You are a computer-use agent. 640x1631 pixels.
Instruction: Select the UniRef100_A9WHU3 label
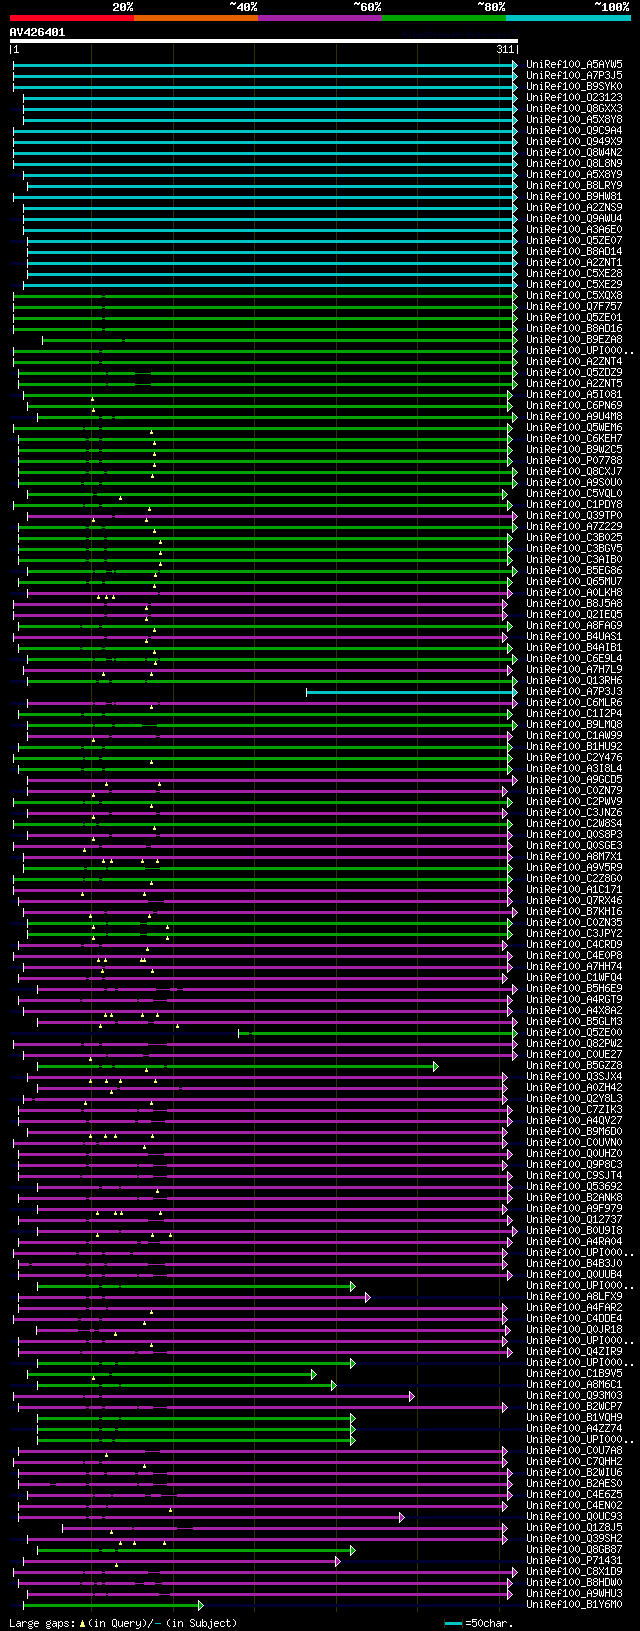click(574, 1593)
